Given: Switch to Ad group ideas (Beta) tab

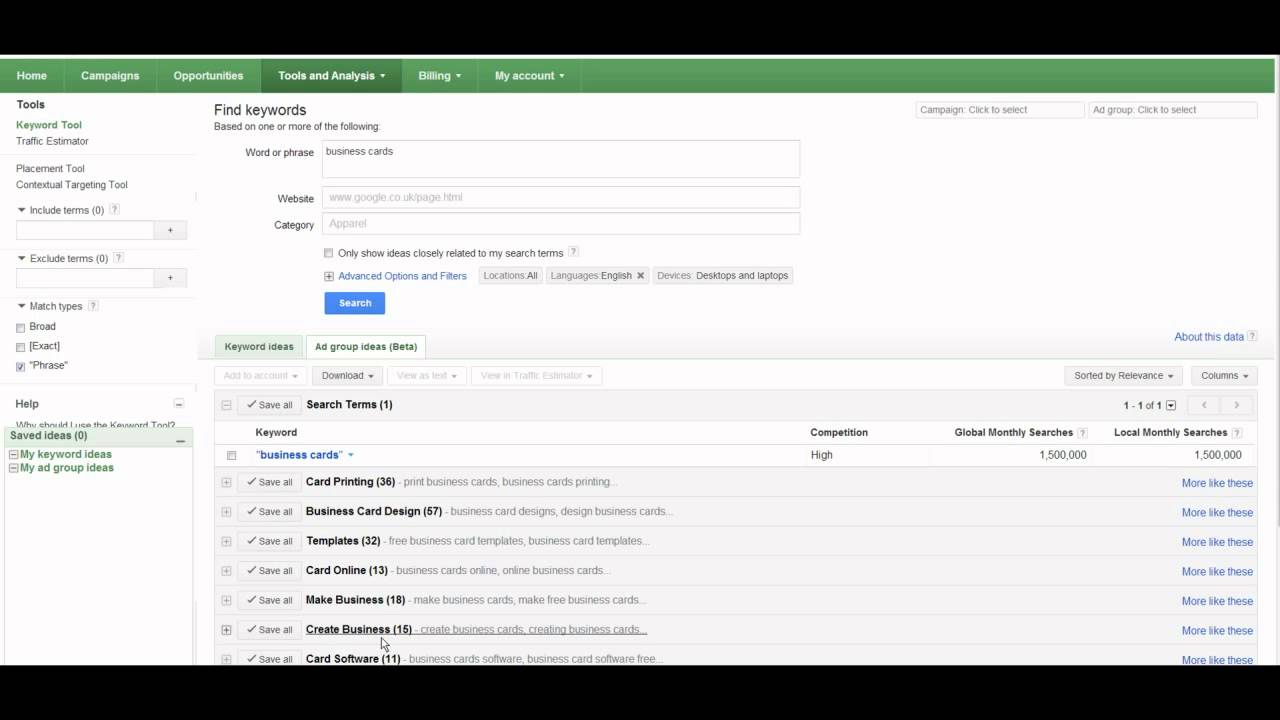Looking at the screenshot, I should (366, 347).
